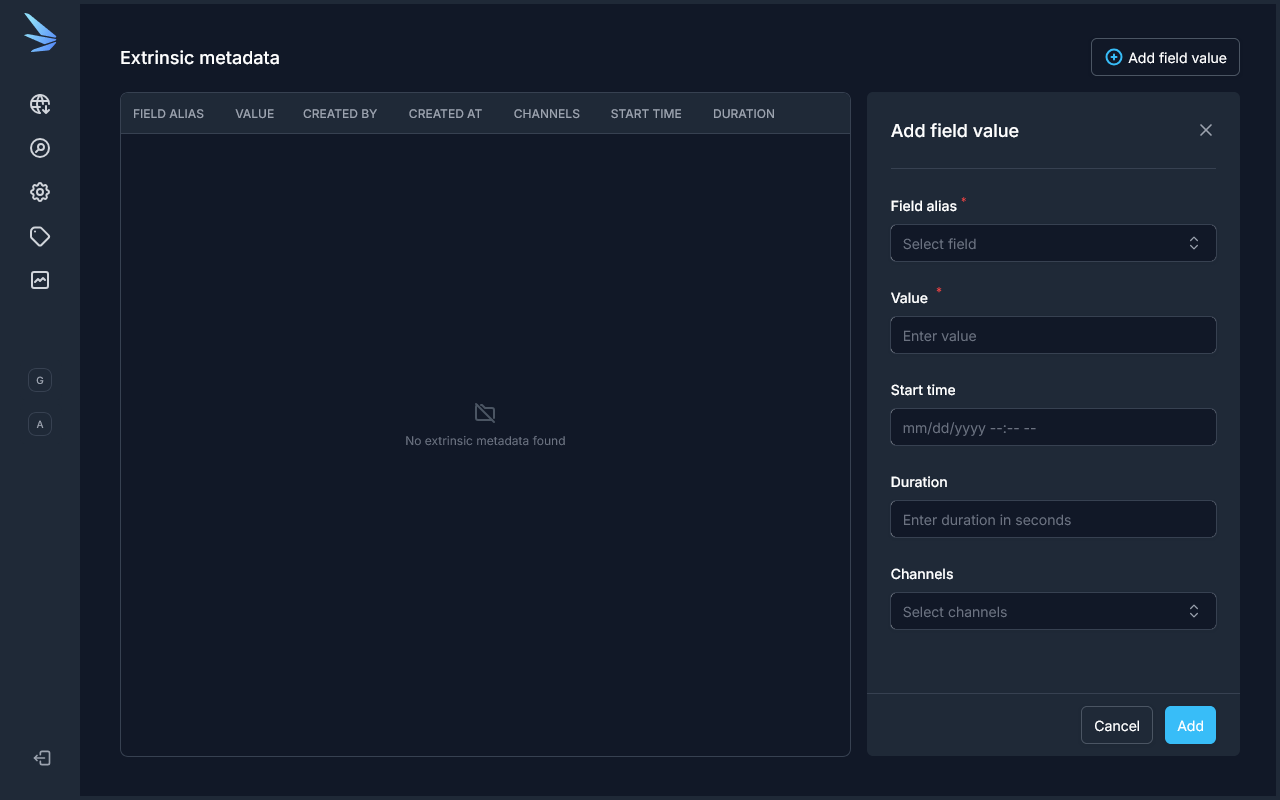Open the settings gear sidebar icon
The height and width of the screenshot is (800, 1280).
point(40,192)
